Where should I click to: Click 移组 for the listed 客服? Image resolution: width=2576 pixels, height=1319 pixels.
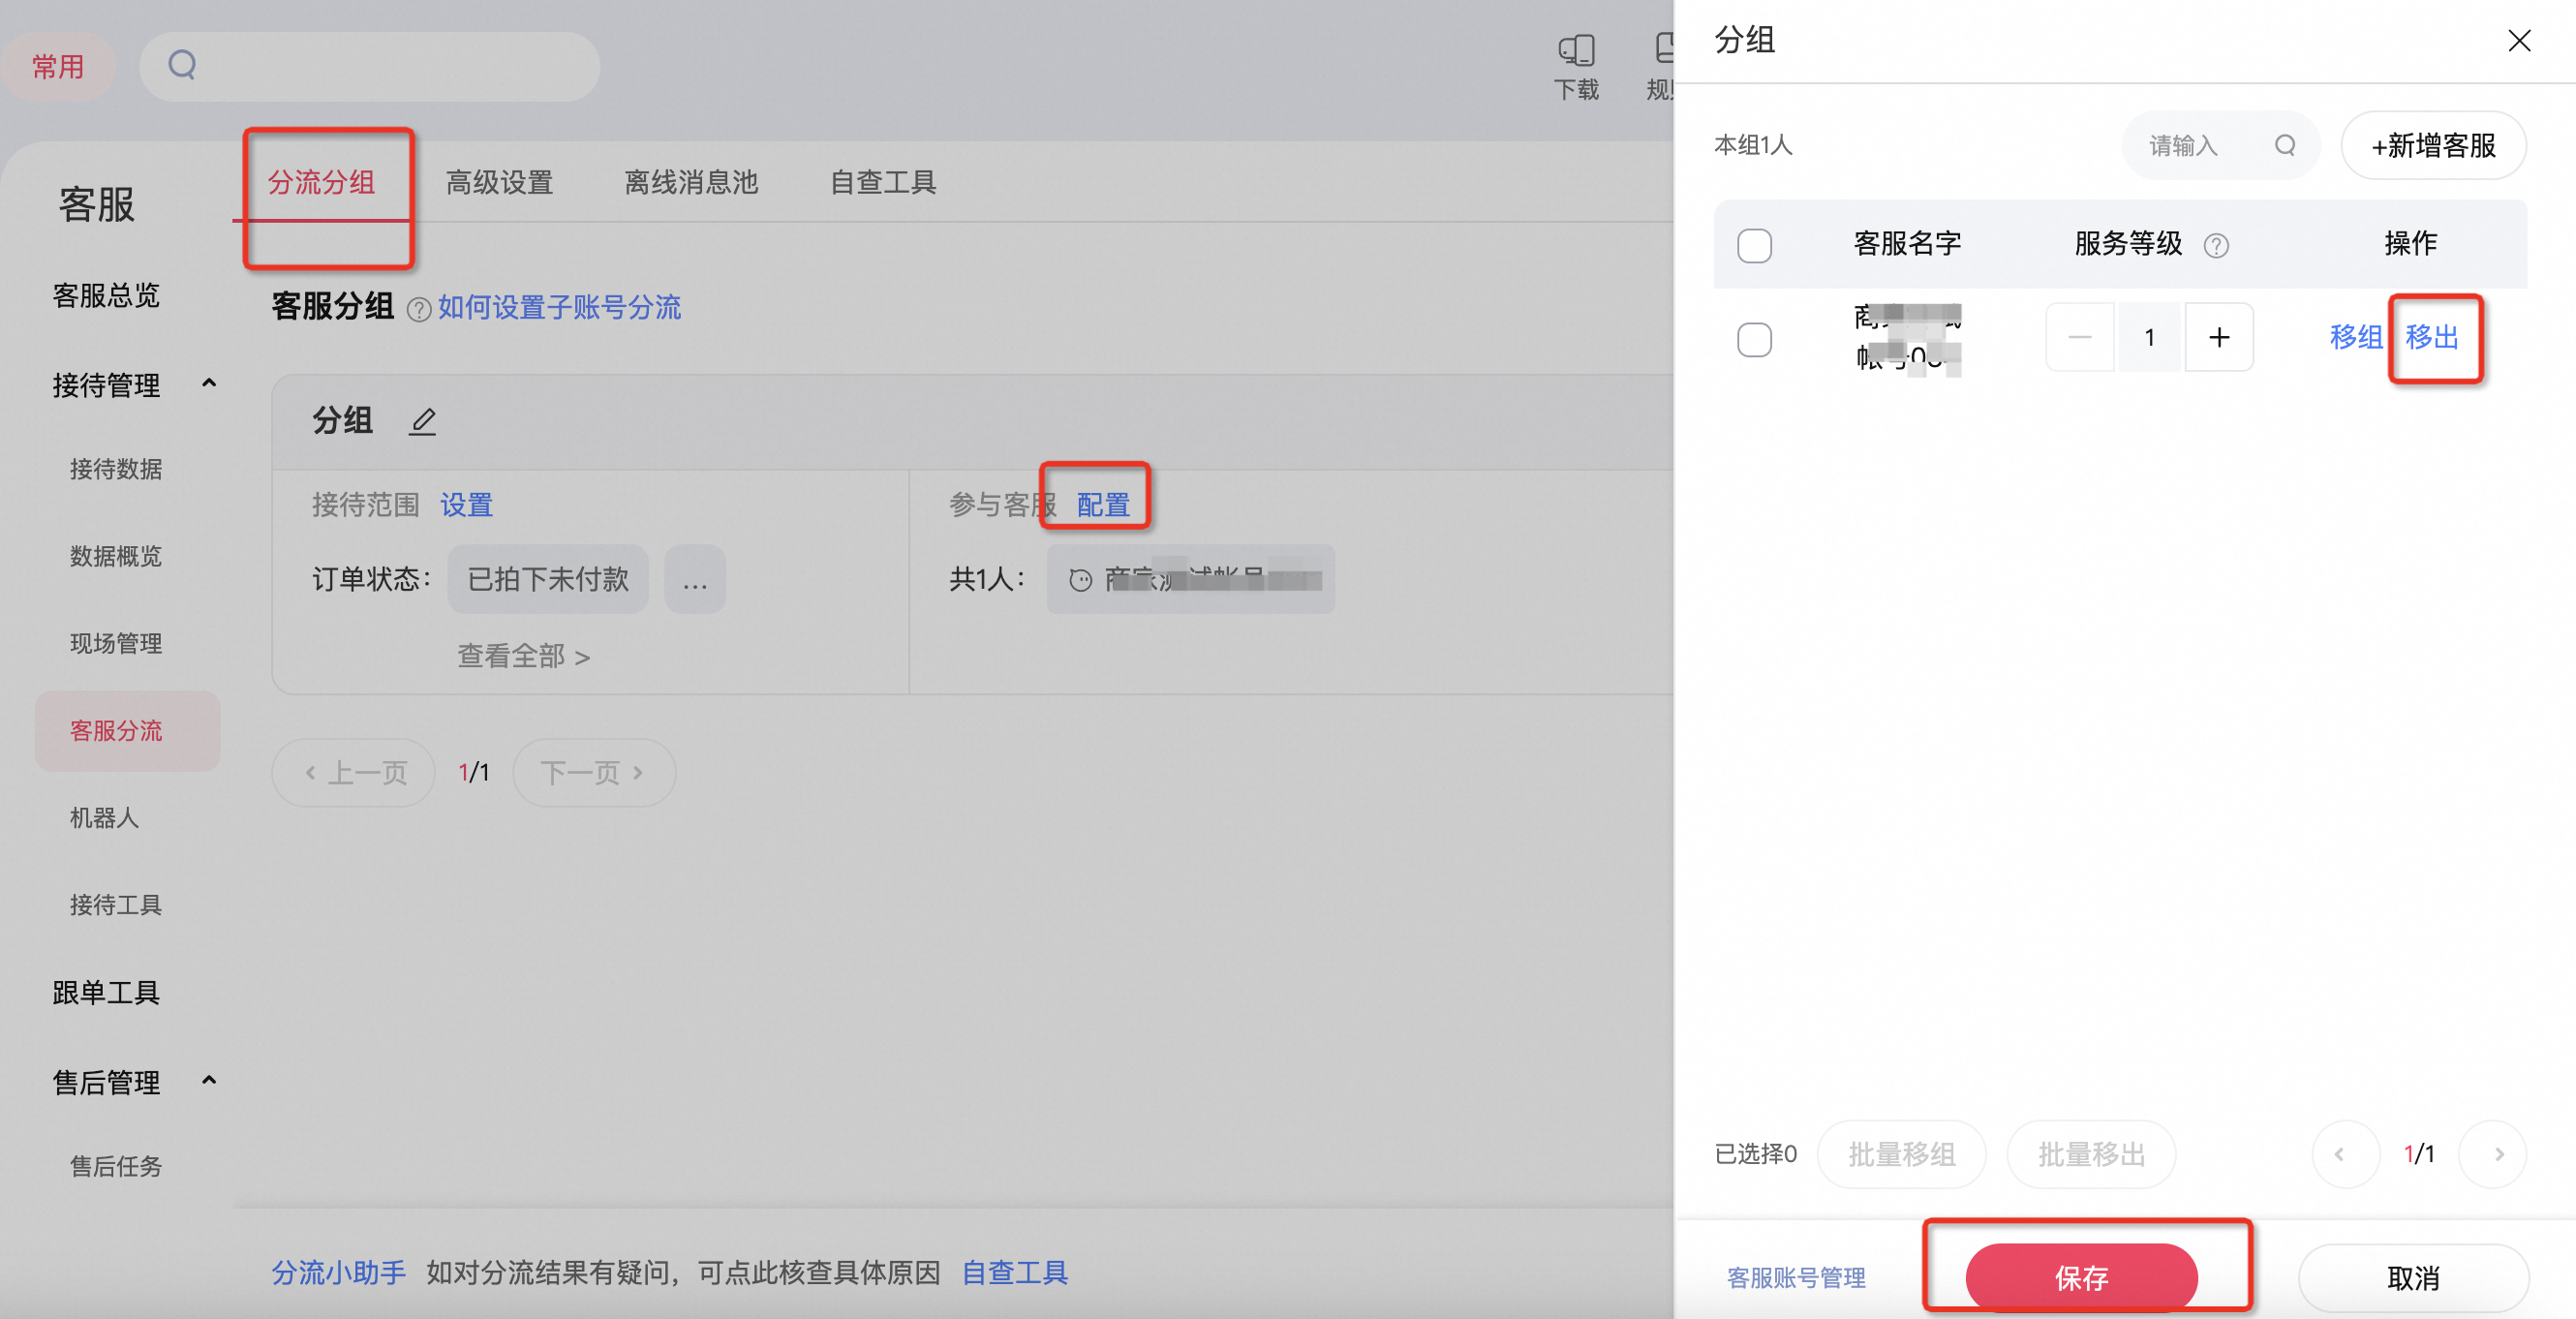pyautogui.click(x=2356, y=338)
